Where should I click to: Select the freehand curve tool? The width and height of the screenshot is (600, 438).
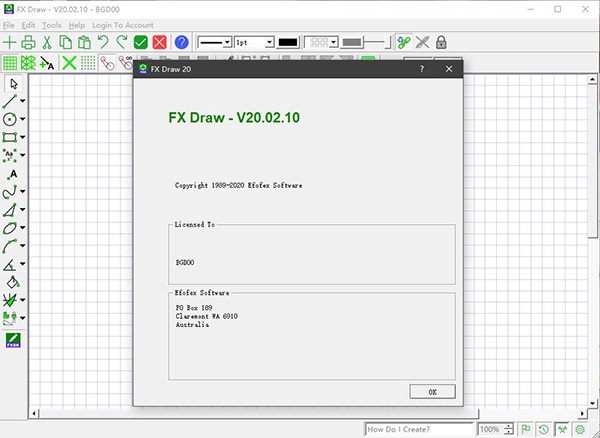tap(10, 191)
